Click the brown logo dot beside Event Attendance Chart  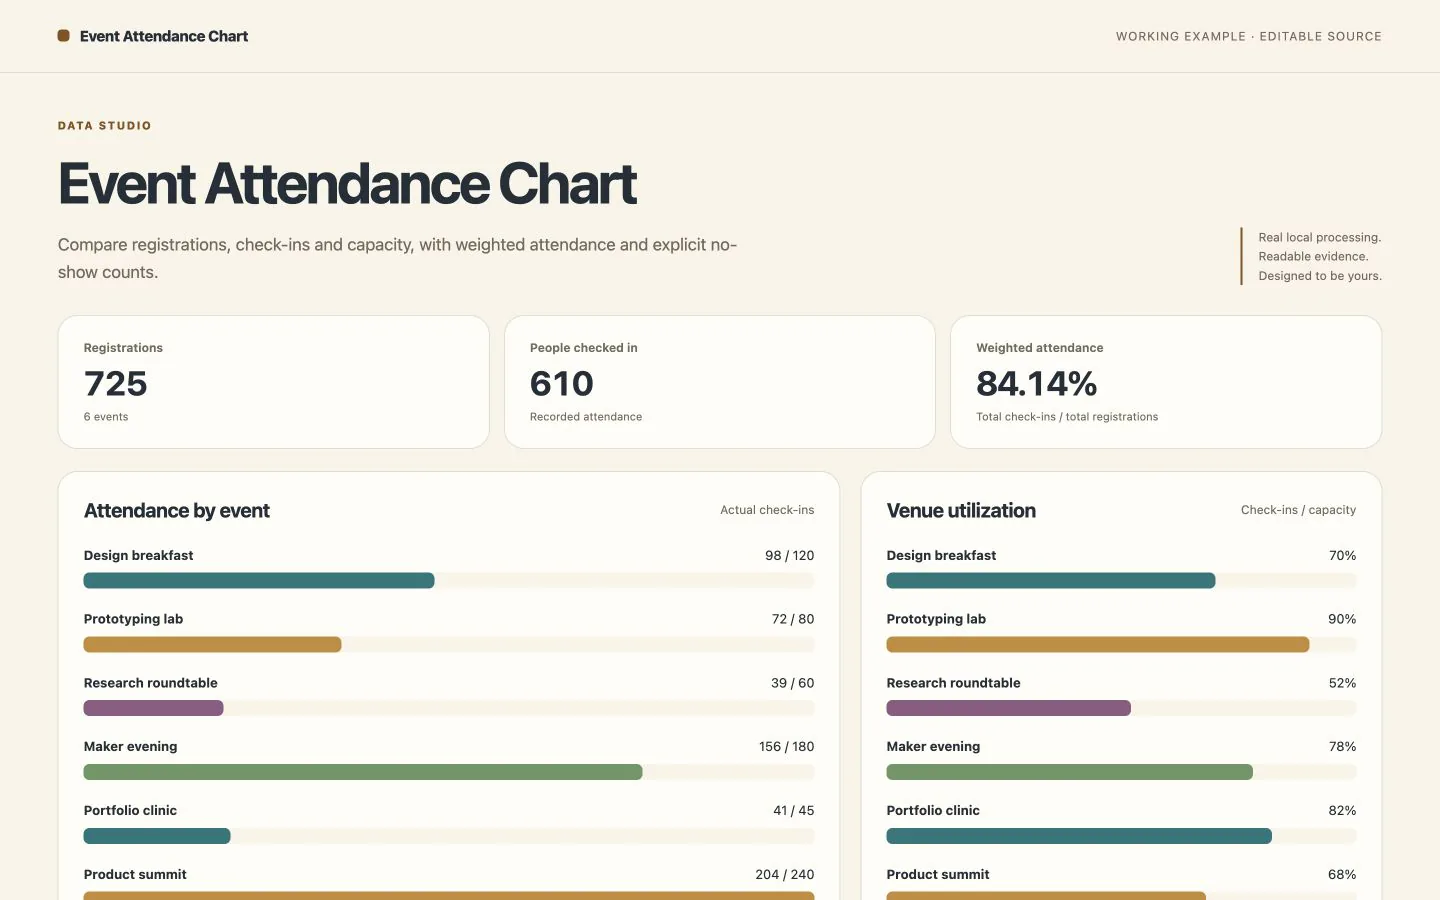(64, 36)
